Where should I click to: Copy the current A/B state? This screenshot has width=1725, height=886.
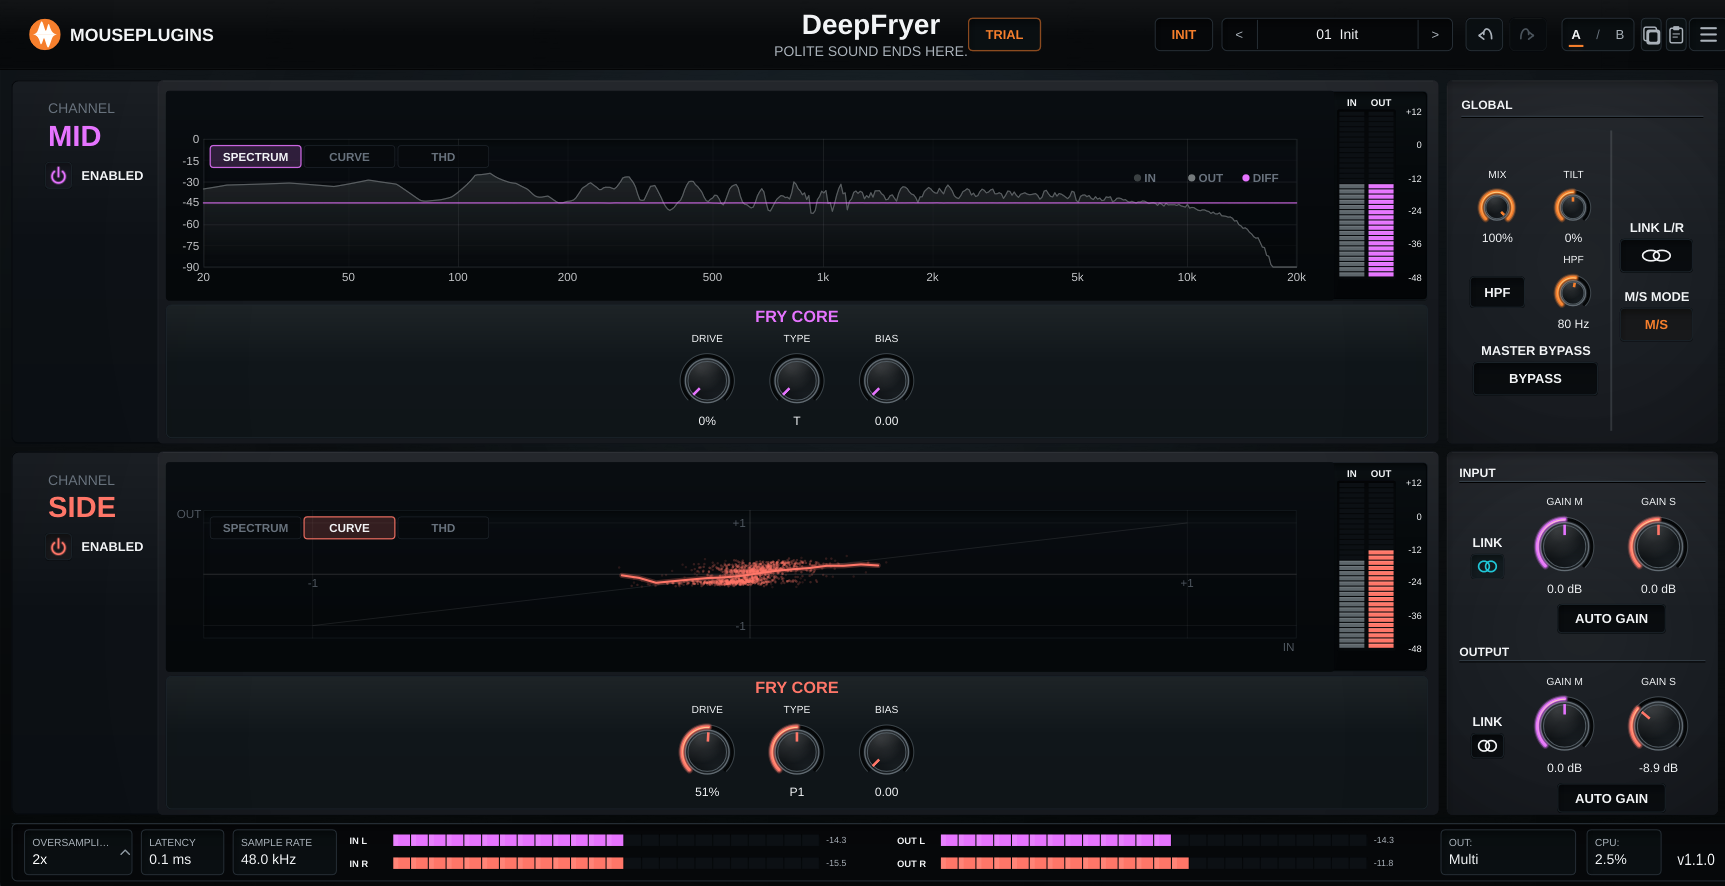point(1652,35)
